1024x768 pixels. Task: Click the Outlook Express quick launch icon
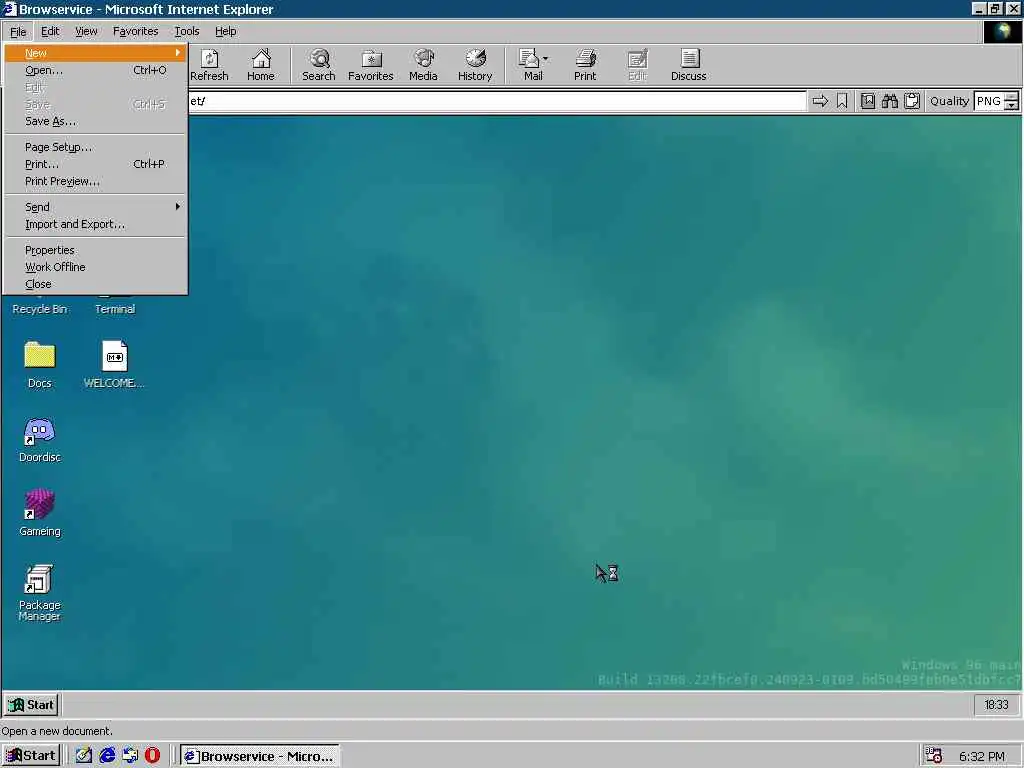(130, 756)
